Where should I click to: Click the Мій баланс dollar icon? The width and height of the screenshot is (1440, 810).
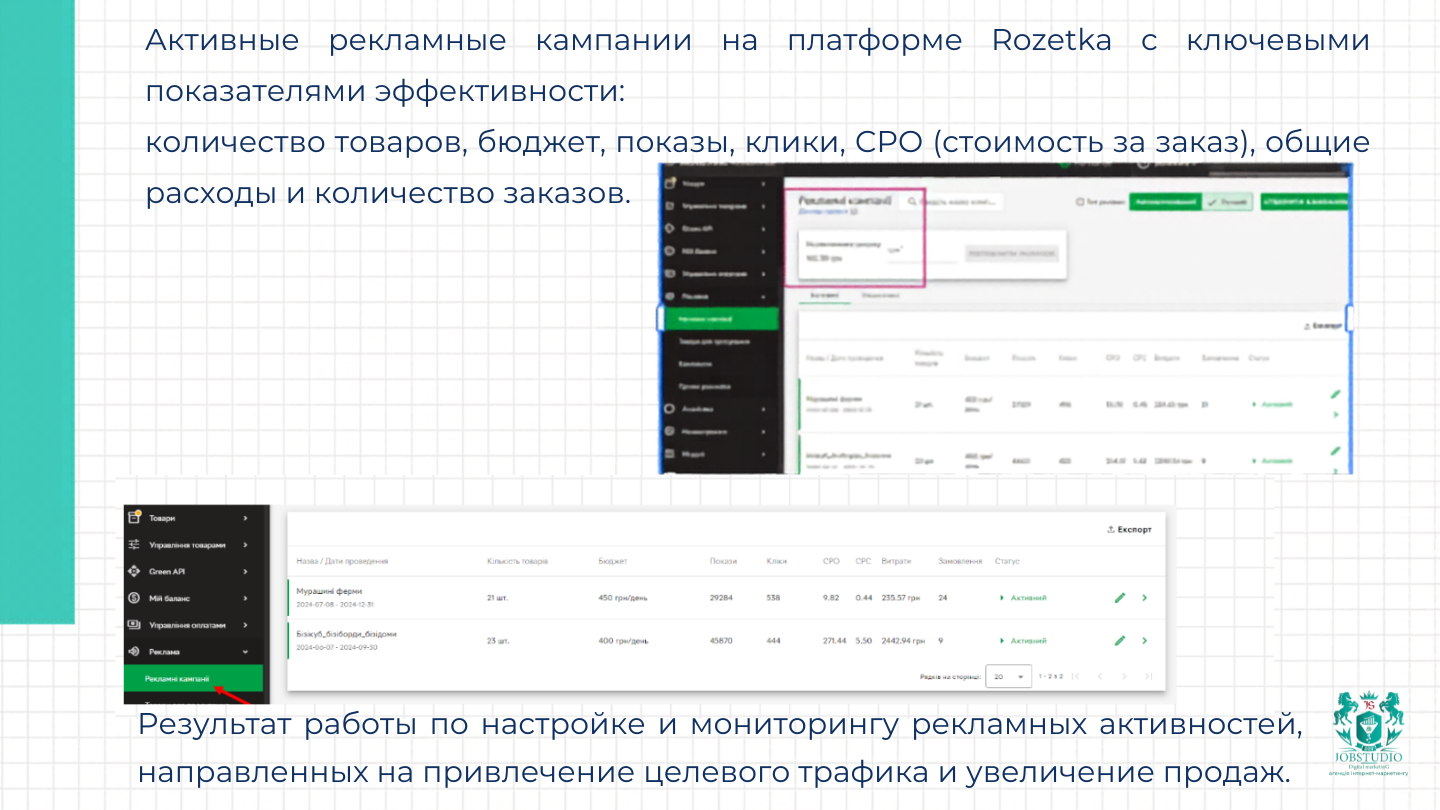[134, 597]
